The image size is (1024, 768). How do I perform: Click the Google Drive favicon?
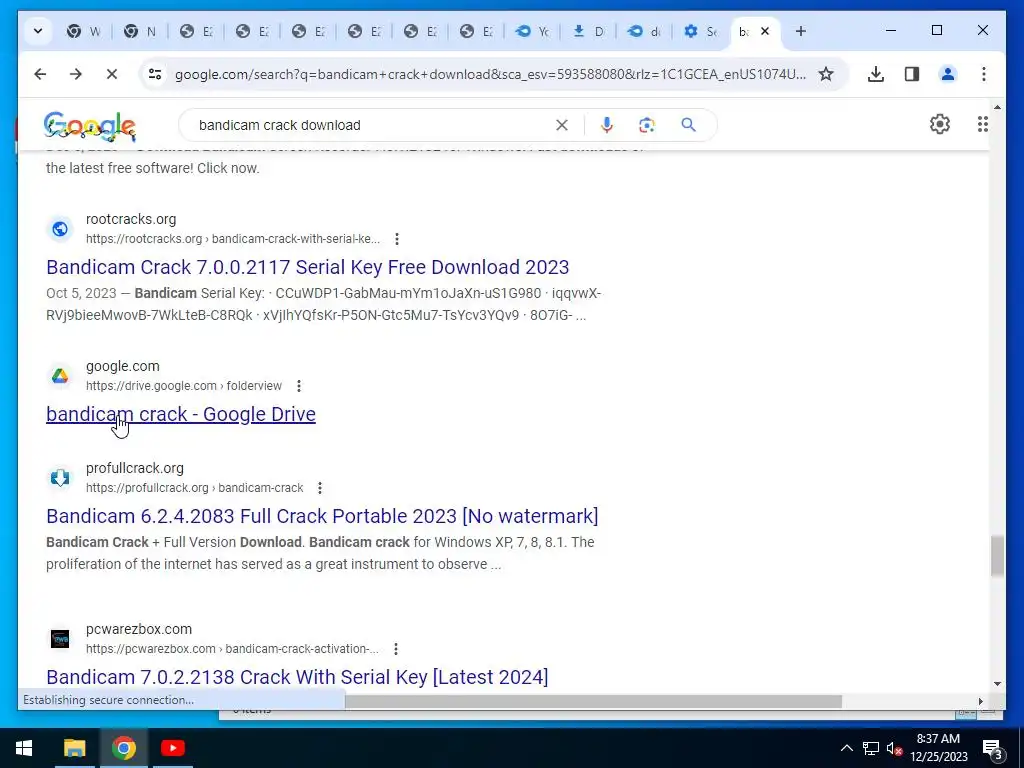click(x=60, y=376)
